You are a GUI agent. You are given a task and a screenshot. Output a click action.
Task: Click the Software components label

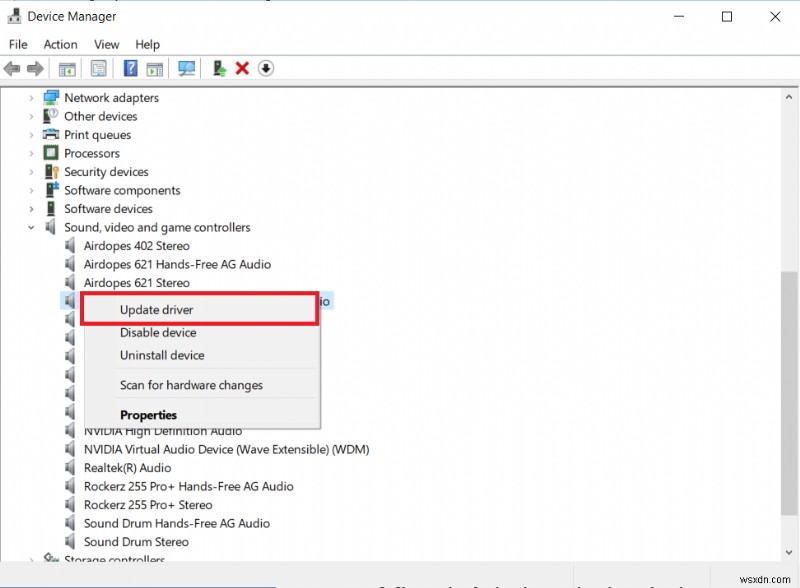[x=122, y=190]
